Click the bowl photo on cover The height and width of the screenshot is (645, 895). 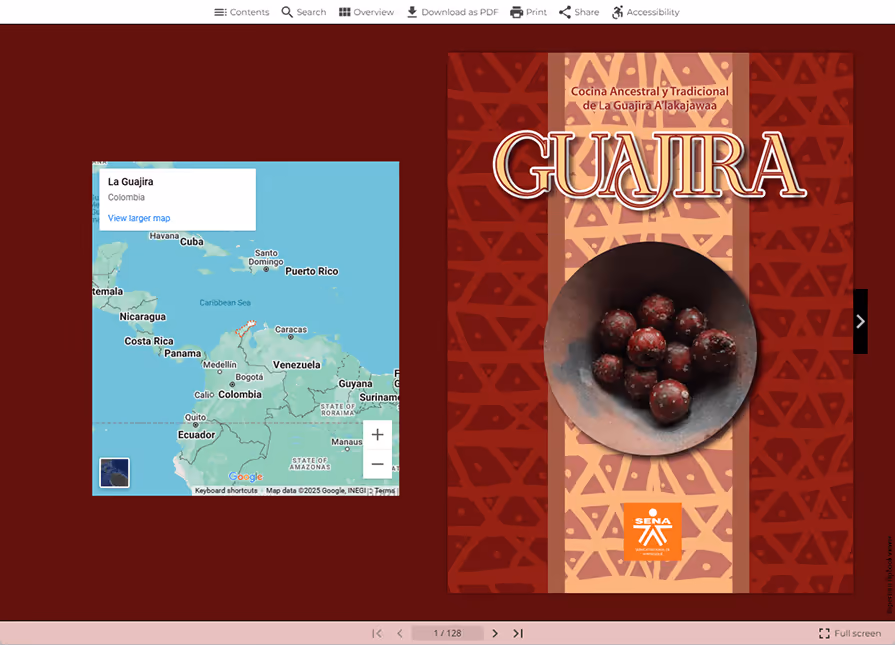tap(650, 348)
